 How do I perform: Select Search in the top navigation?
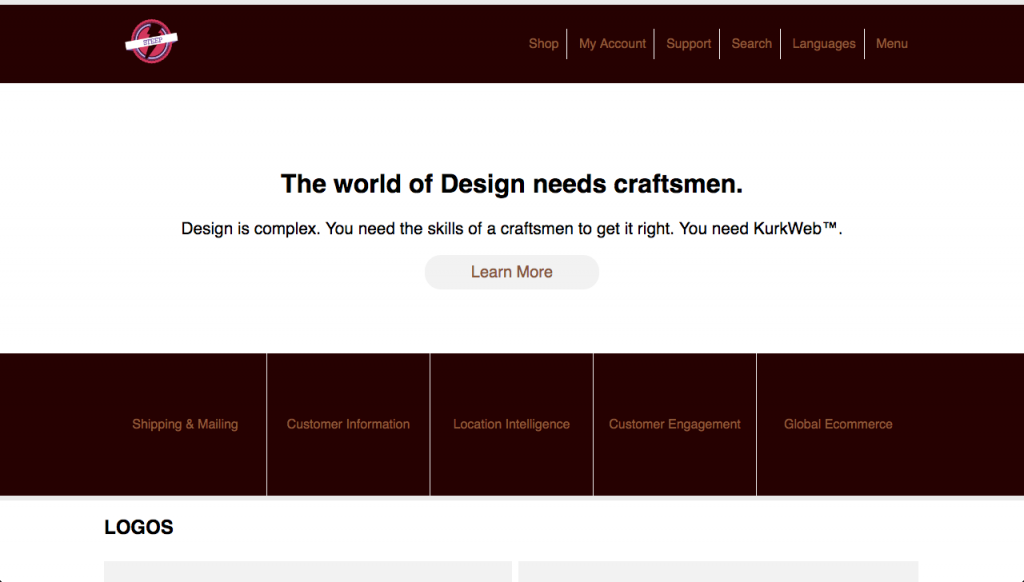pos(751,44)
